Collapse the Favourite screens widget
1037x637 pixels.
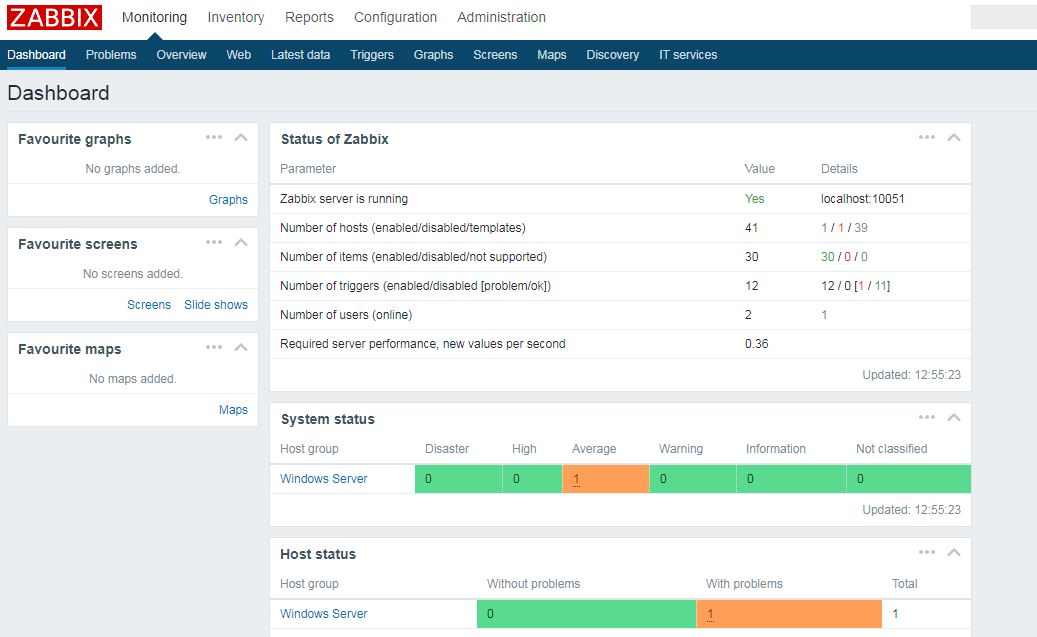(241, 243)
